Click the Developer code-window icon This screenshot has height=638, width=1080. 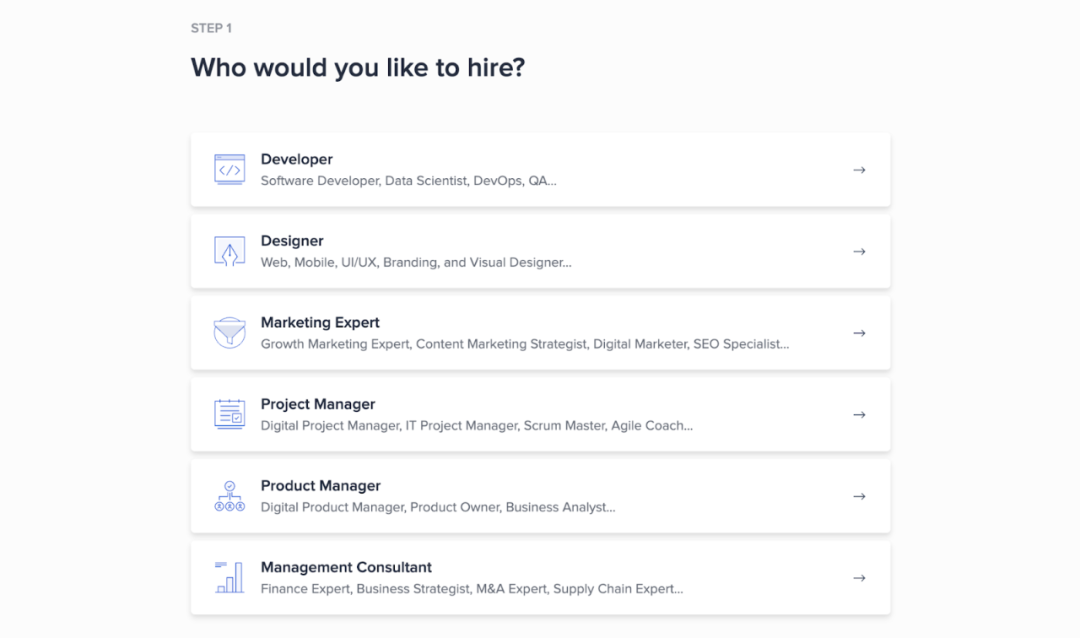click(229, 170)
